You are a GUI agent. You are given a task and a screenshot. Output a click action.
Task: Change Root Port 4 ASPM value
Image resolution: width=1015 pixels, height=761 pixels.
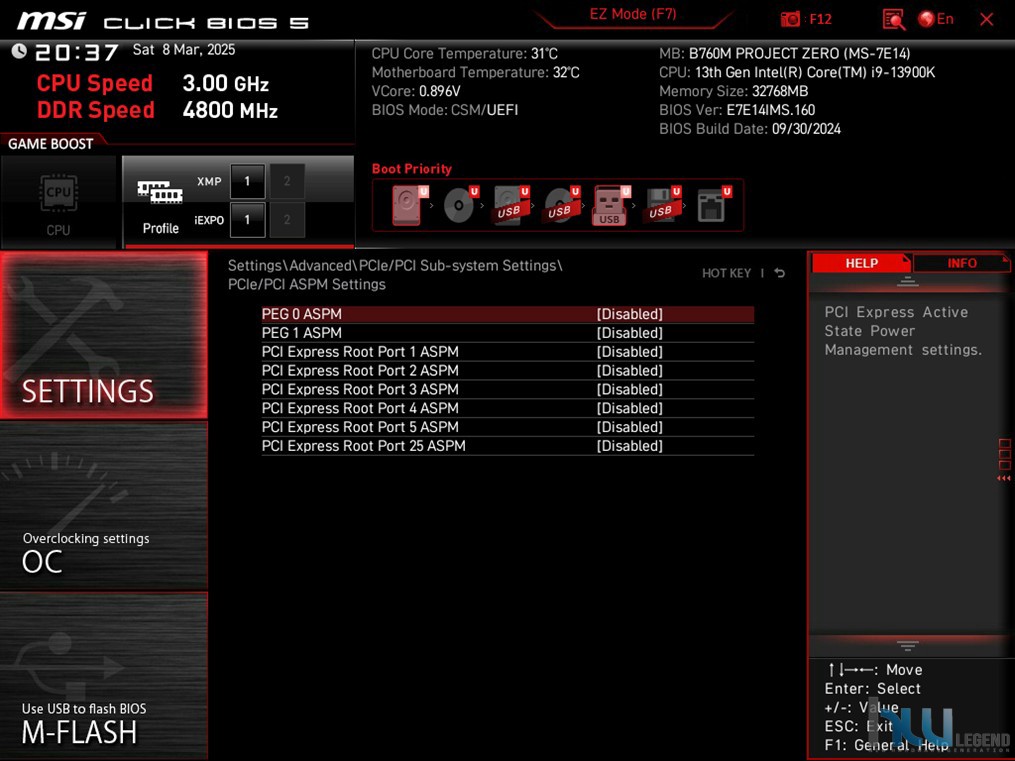(629, 408)
